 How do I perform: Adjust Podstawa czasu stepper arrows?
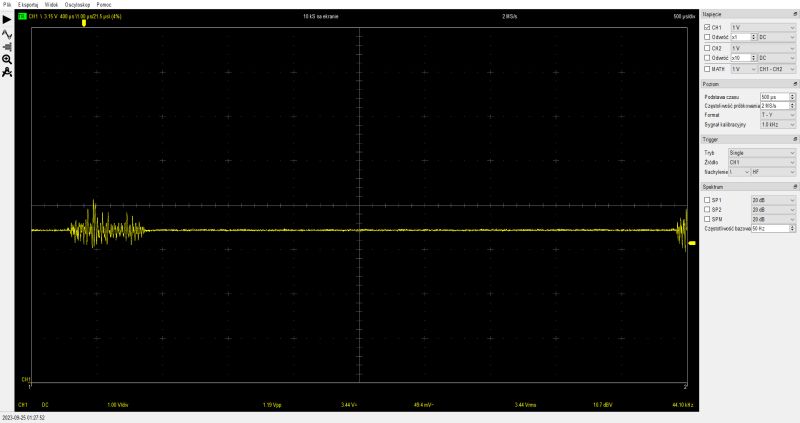pos(792,97)
